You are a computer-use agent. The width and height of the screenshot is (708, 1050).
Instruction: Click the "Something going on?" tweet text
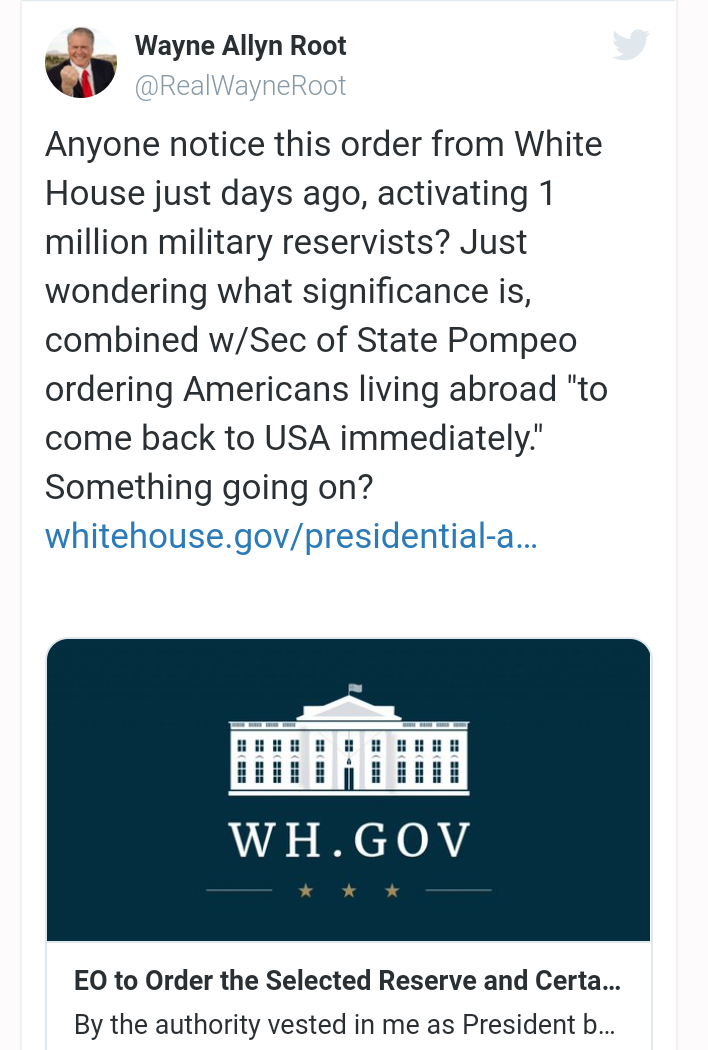(209, 487)
